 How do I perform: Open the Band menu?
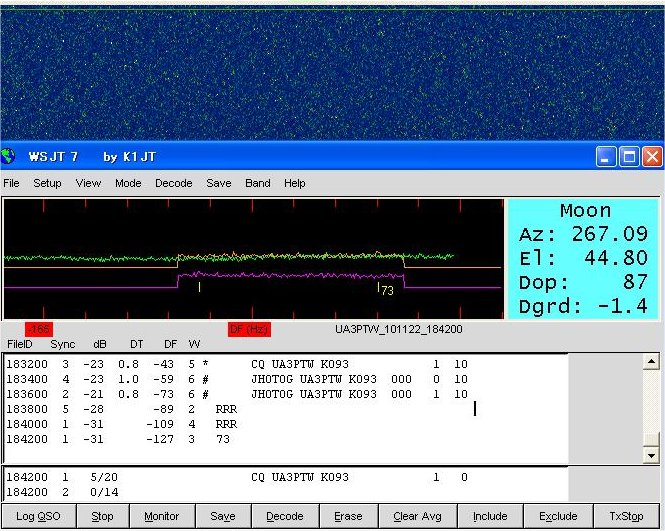257,183
